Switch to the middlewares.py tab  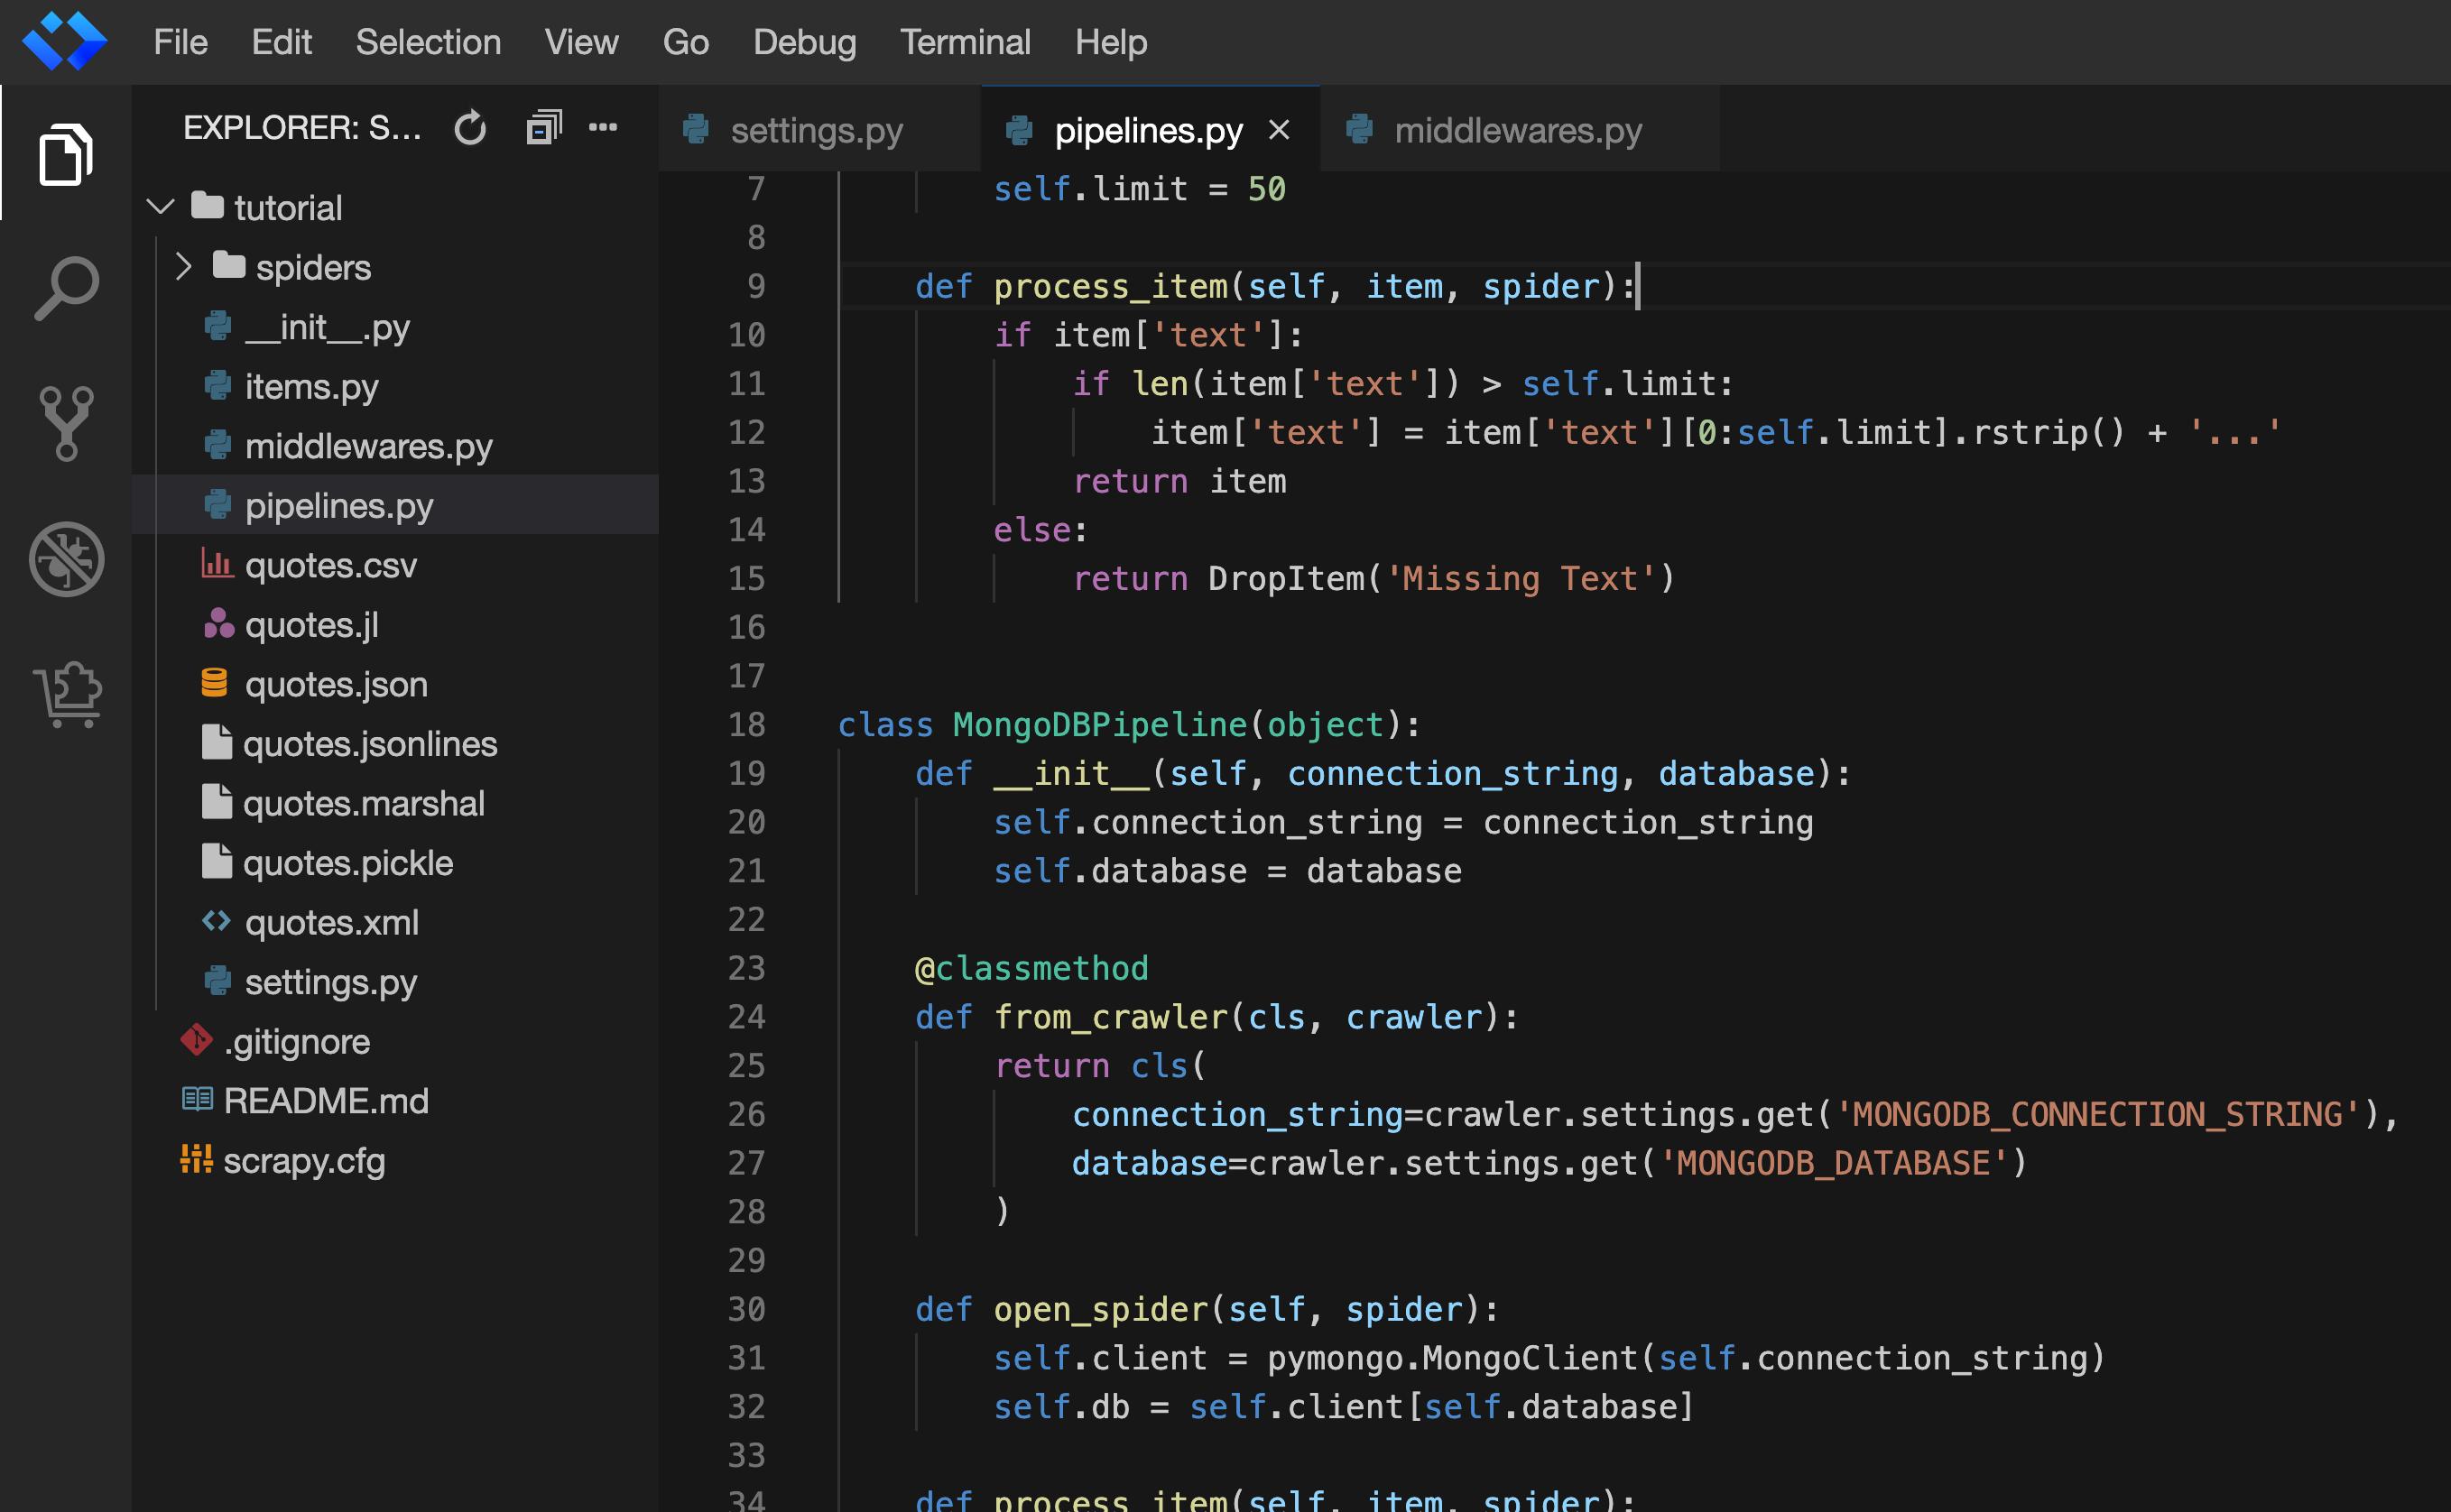point(1520,129)
